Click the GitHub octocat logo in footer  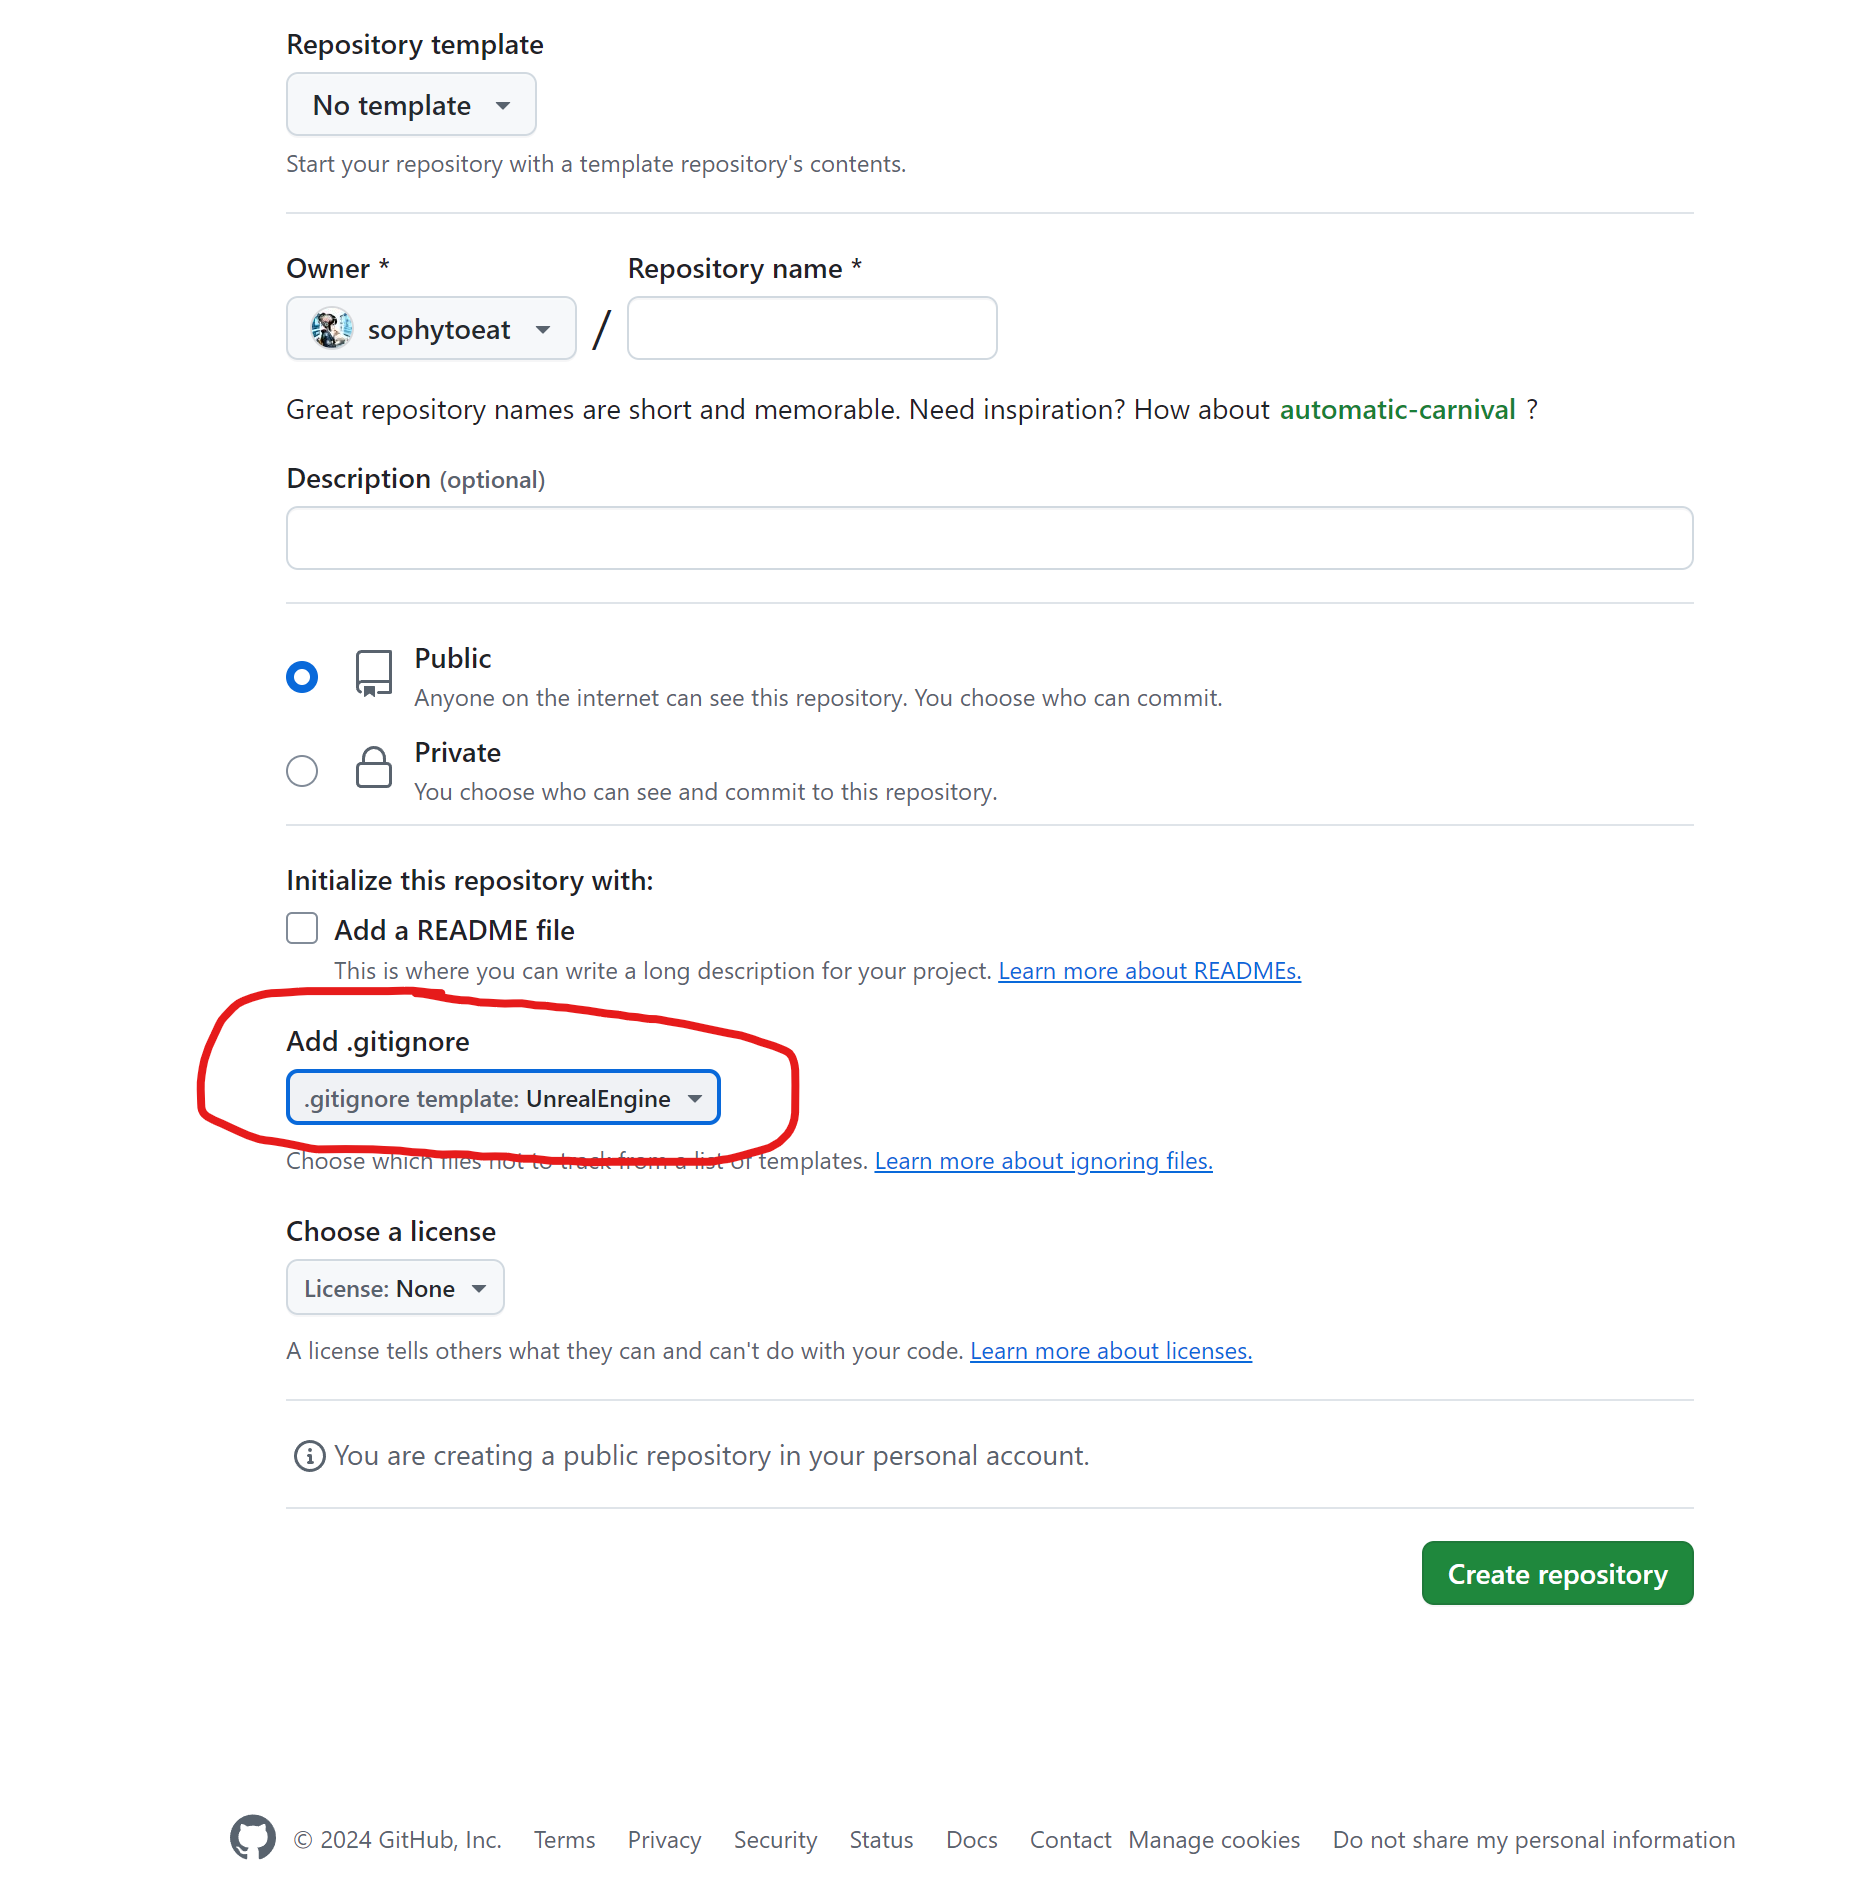pyautogui.click(x=252, y=1838)
